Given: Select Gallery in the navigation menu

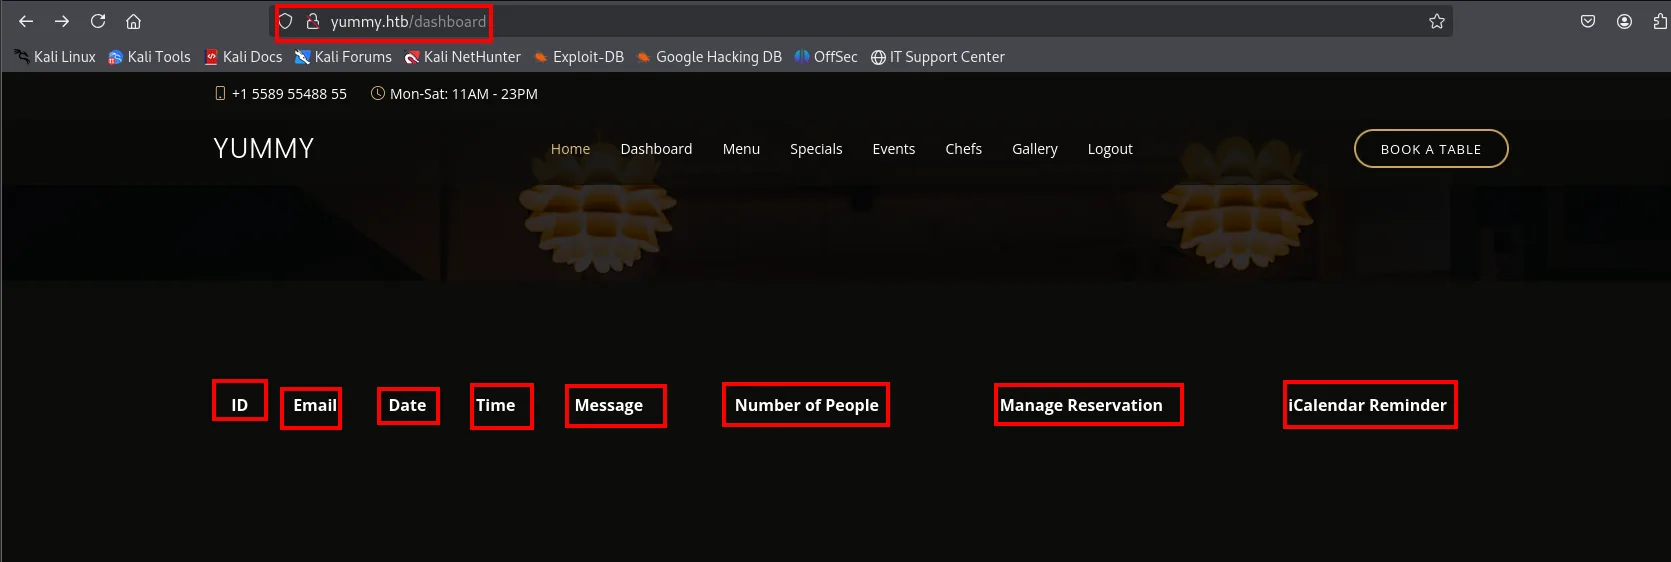Looking at the screenshot, I should 1034,149.
